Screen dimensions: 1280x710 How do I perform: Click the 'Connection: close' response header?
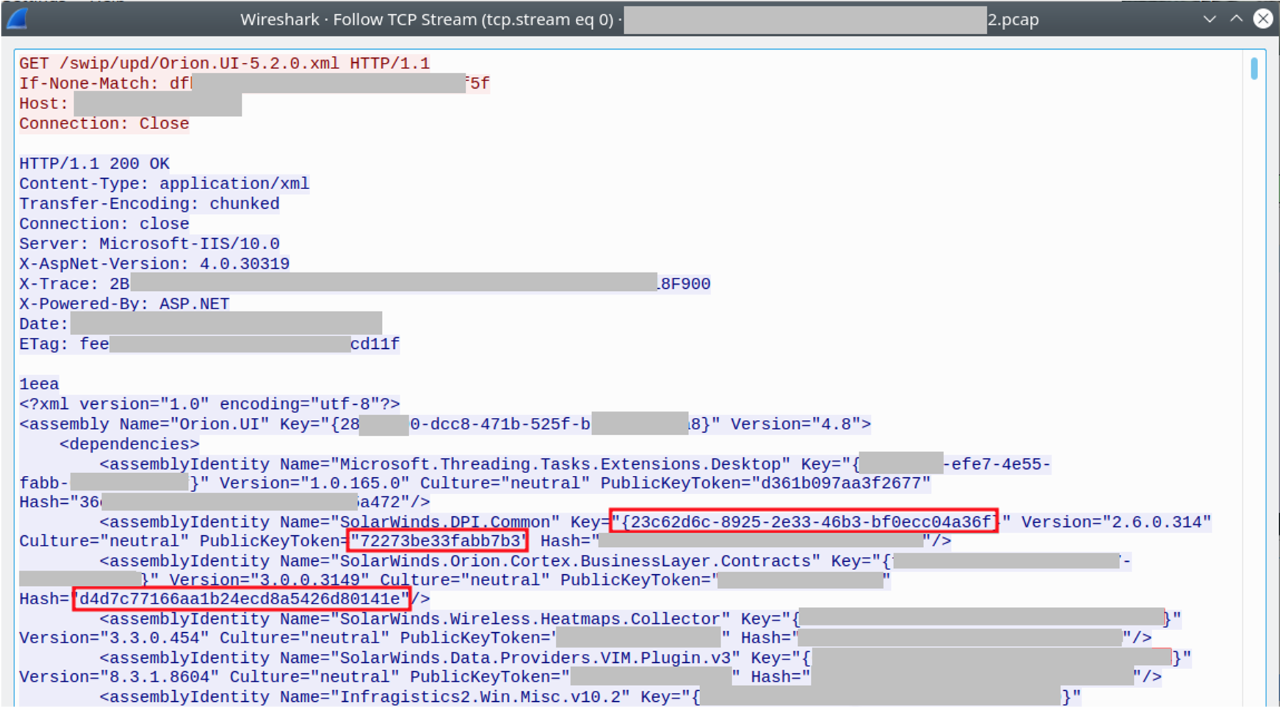[x=104, y=224]
